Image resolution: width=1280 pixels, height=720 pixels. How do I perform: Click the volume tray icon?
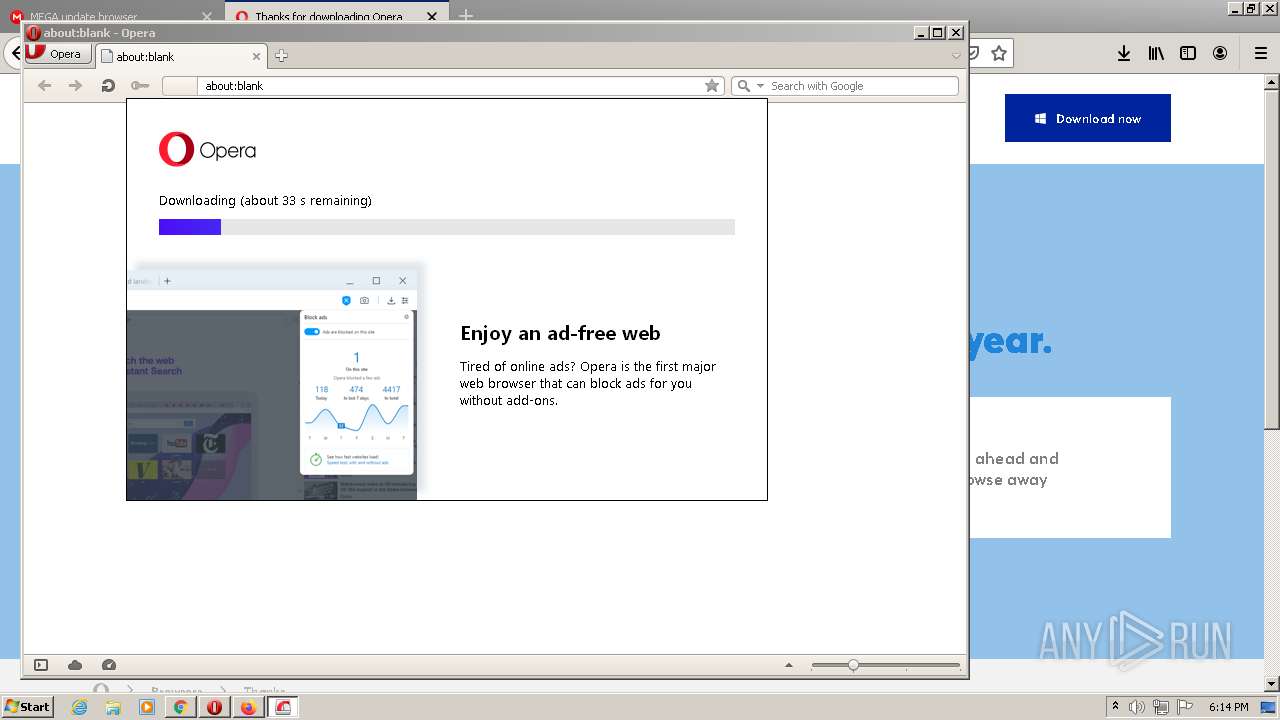click(1139, 707)
